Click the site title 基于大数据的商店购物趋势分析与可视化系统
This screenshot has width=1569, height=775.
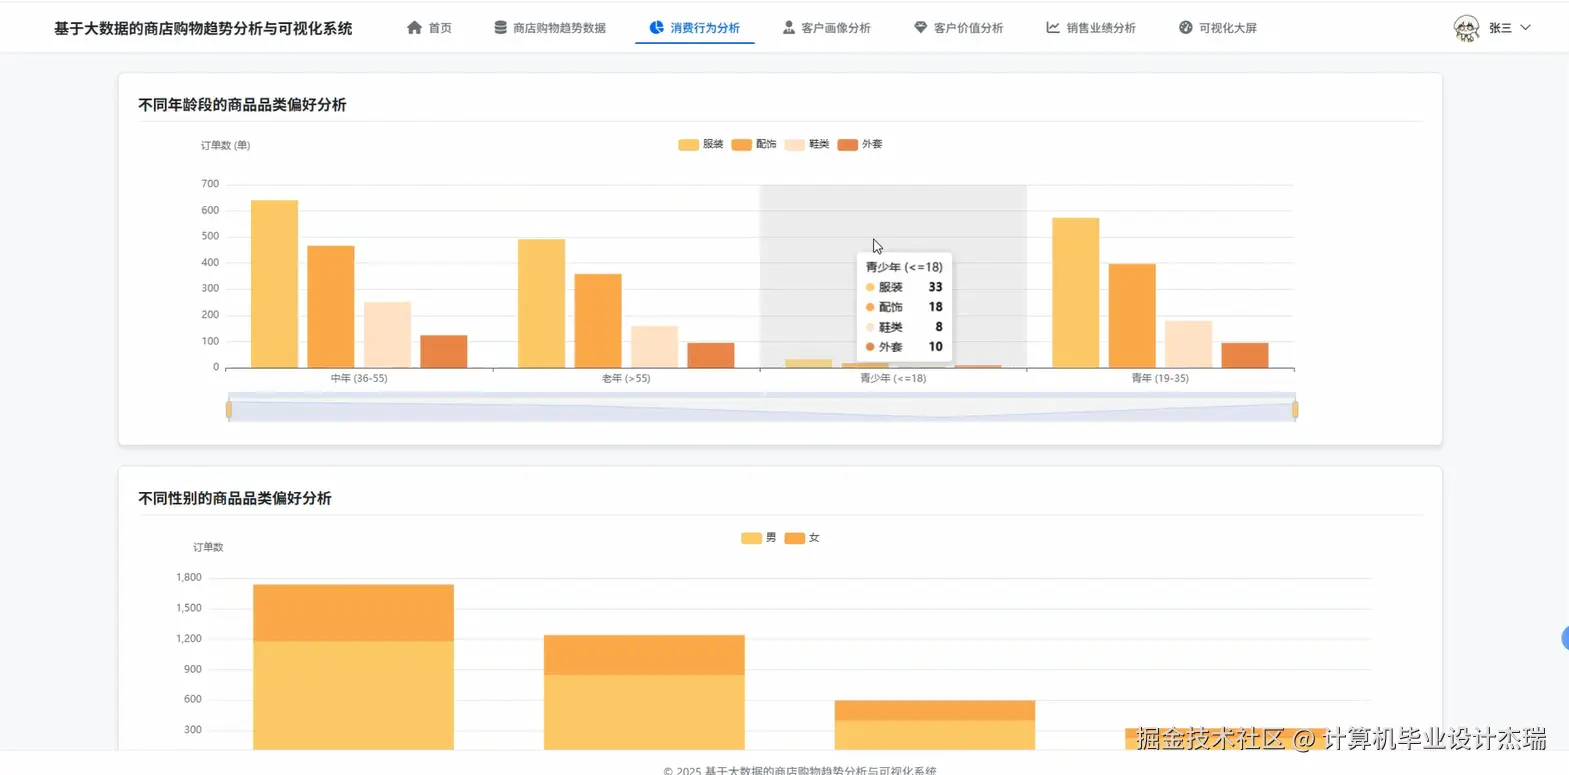[203, 28]
